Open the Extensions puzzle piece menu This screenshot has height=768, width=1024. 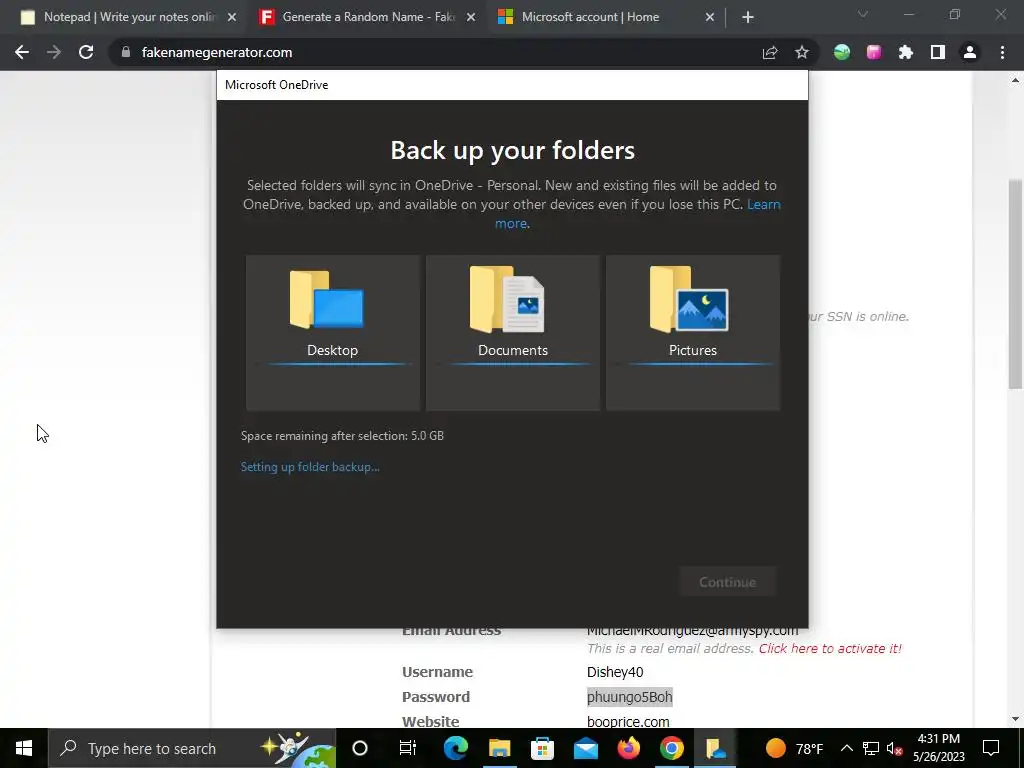[x=906, y=52]
